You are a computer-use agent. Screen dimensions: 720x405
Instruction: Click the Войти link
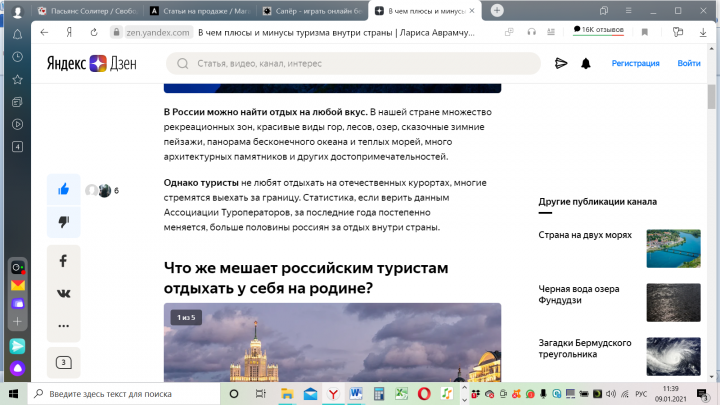pyautogui.click(x=689, y=63)
